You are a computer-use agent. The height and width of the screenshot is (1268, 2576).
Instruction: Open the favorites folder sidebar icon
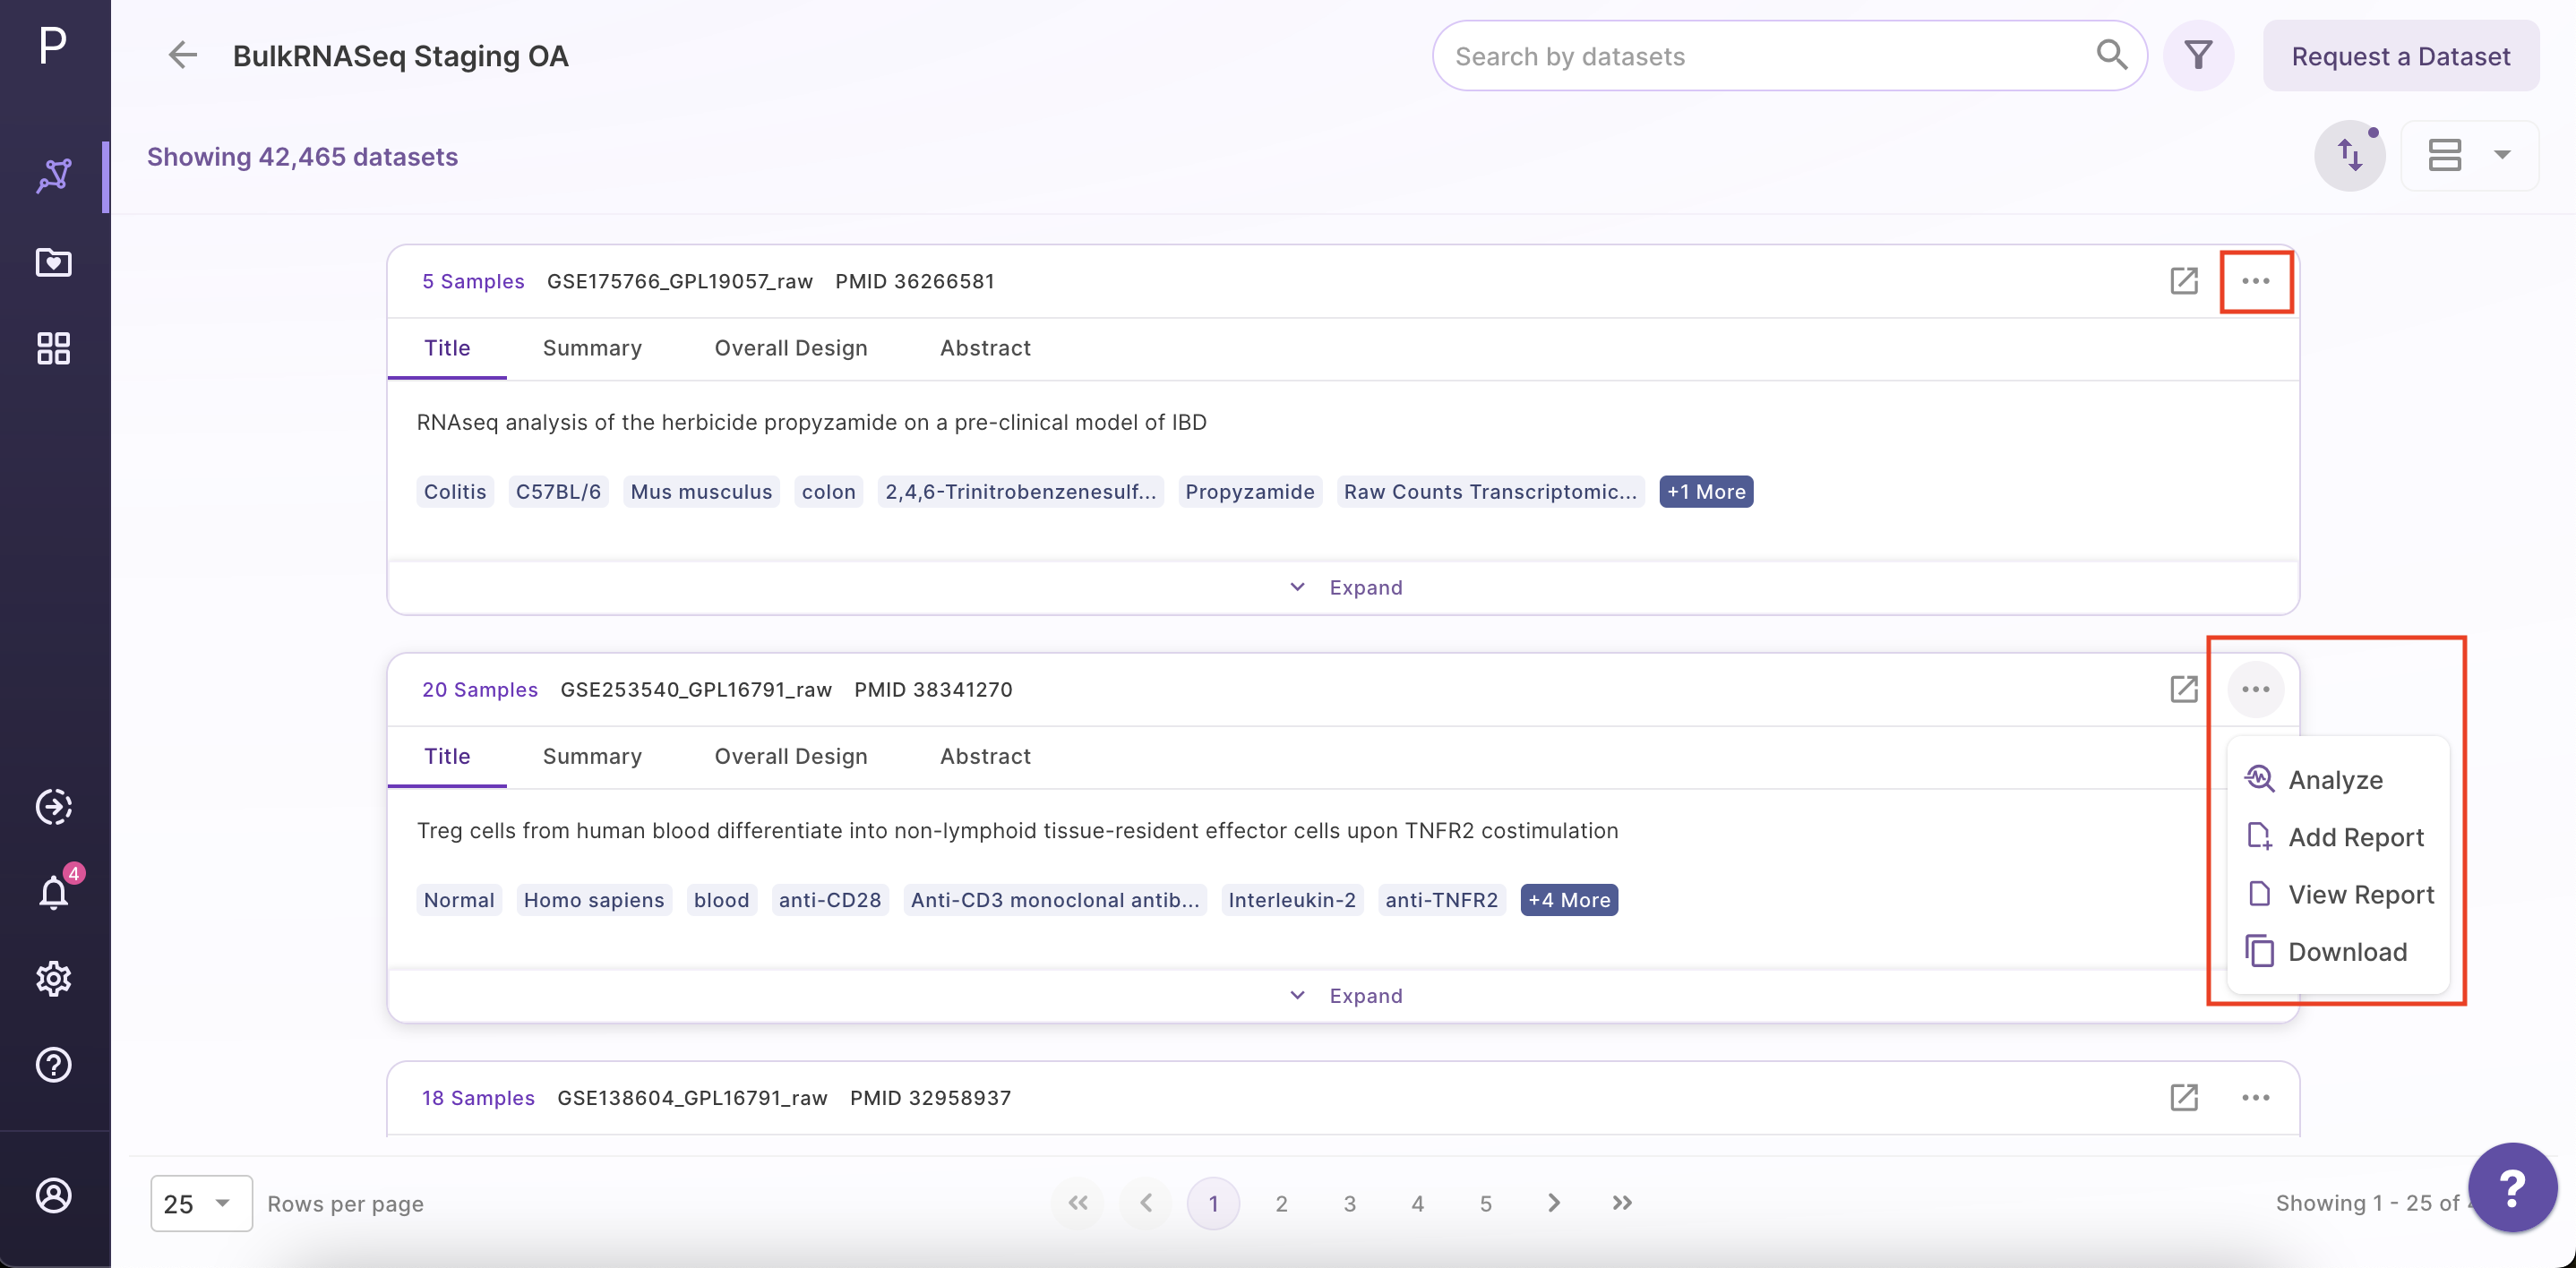(x=54, y=262)
